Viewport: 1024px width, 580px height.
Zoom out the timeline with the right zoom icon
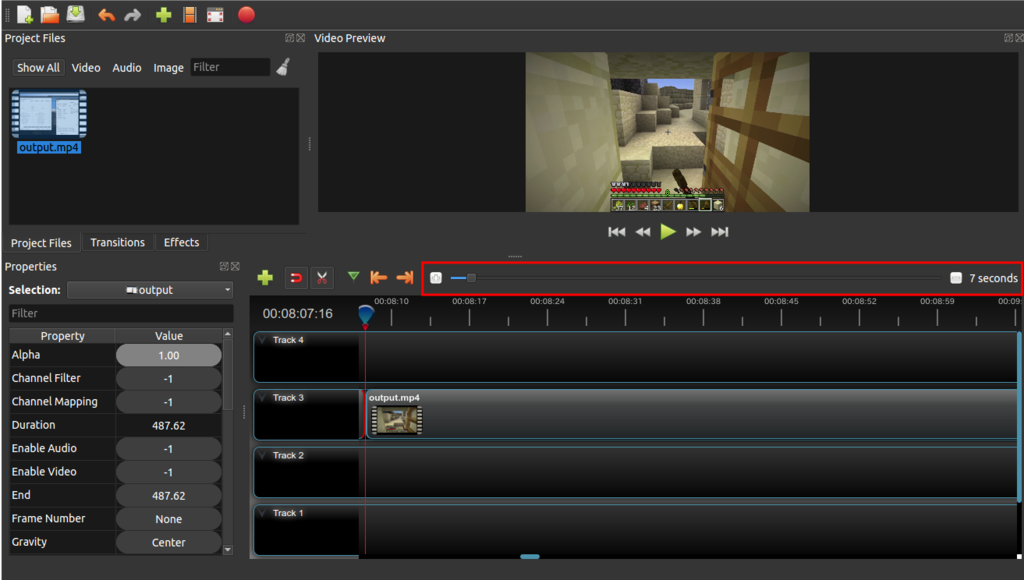coord(955,278)
